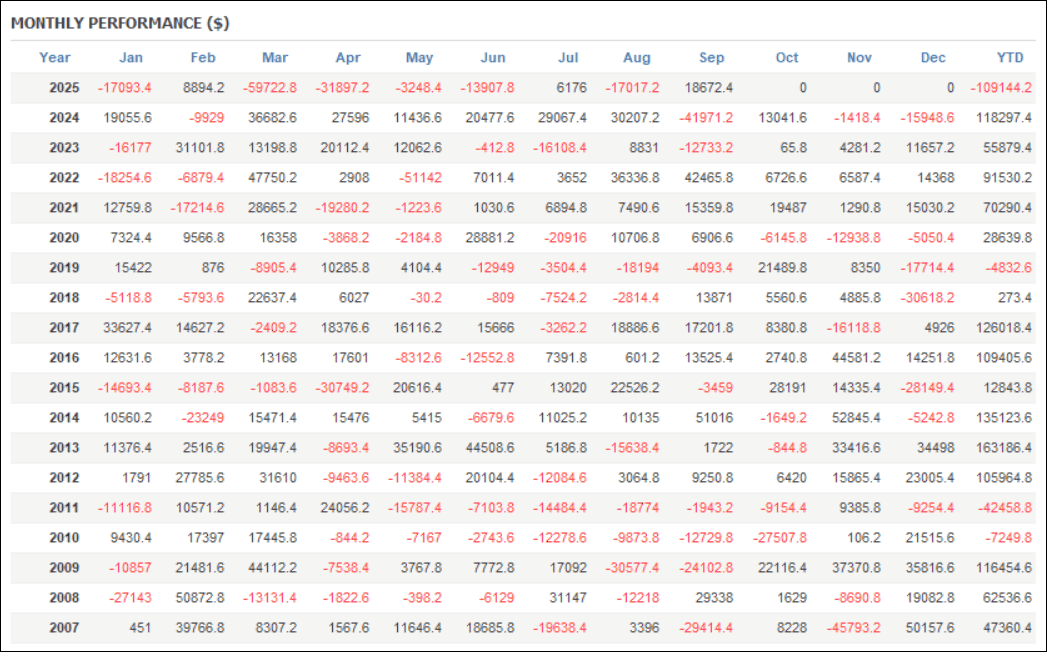This screenshot has height=652, width=1047.
Task: Click the 2025 Mar value -59722.8
Action: pyautogui.click(x=269, y=87)
